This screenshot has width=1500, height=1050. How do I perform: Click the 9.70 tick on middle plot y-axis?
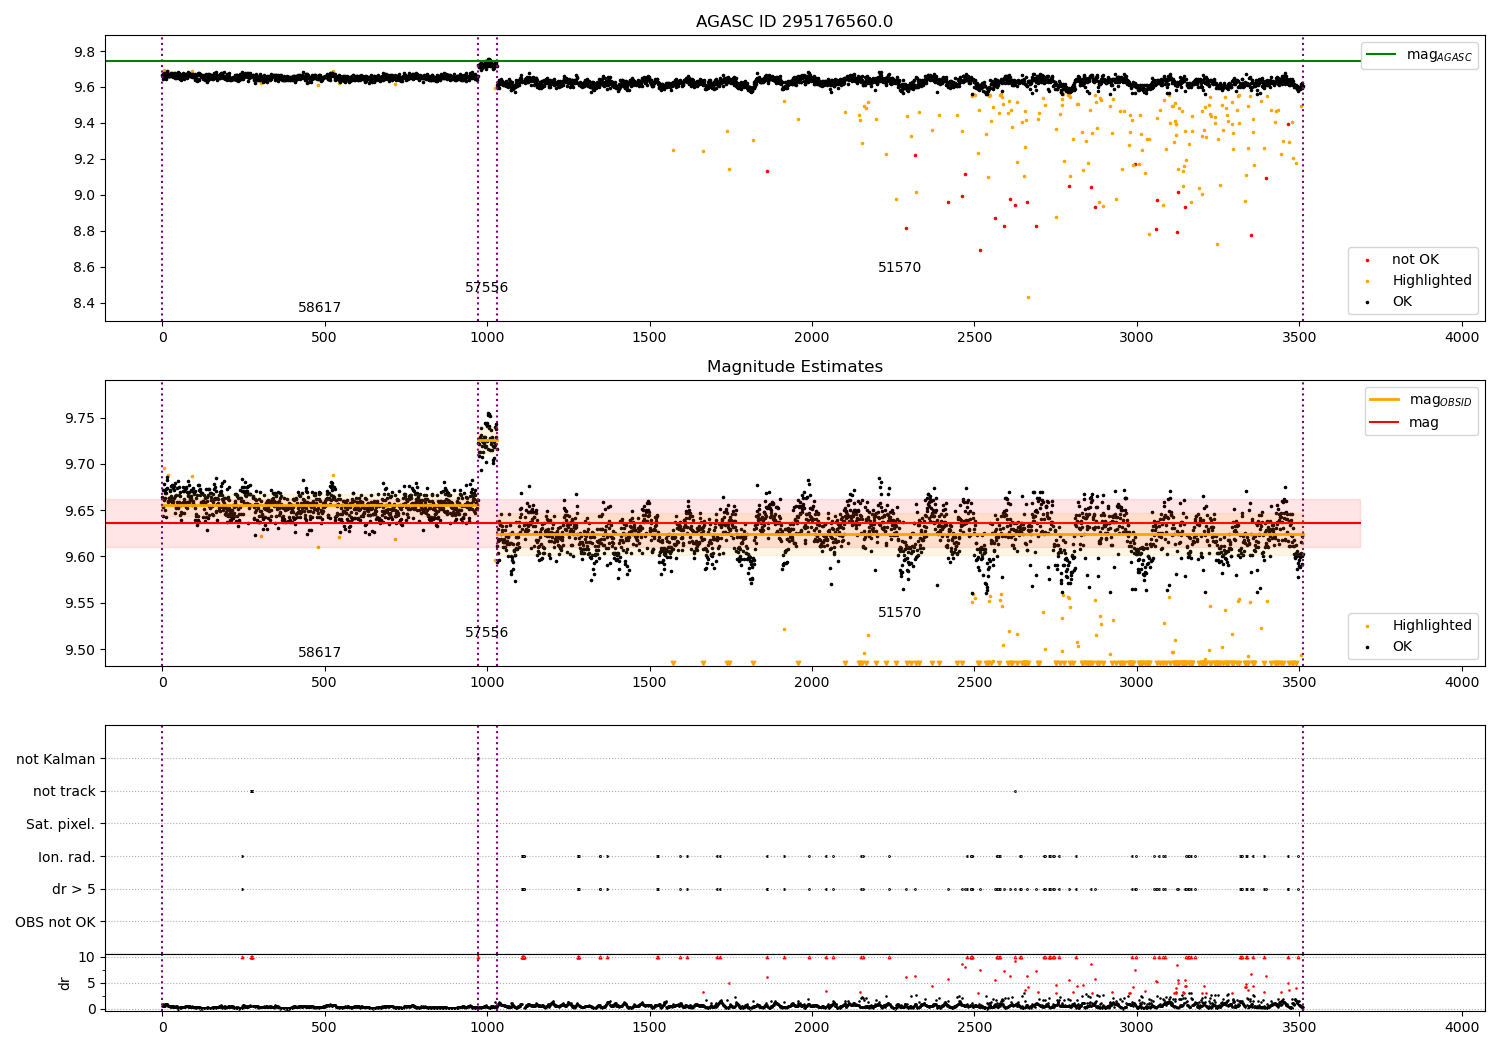point(79,465)
